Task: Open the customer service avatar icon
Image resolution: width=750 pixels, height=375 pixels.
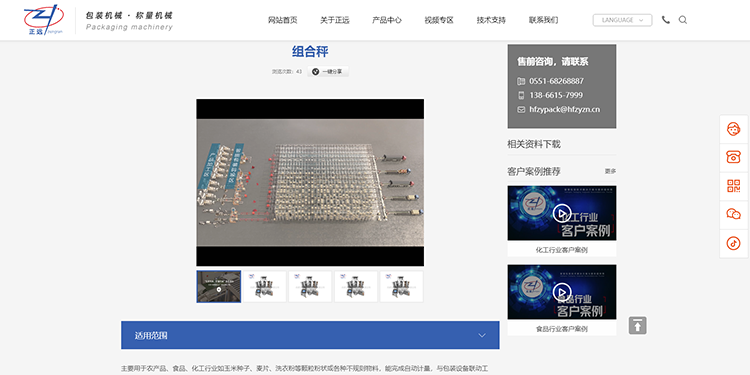Action: (733, 129)
